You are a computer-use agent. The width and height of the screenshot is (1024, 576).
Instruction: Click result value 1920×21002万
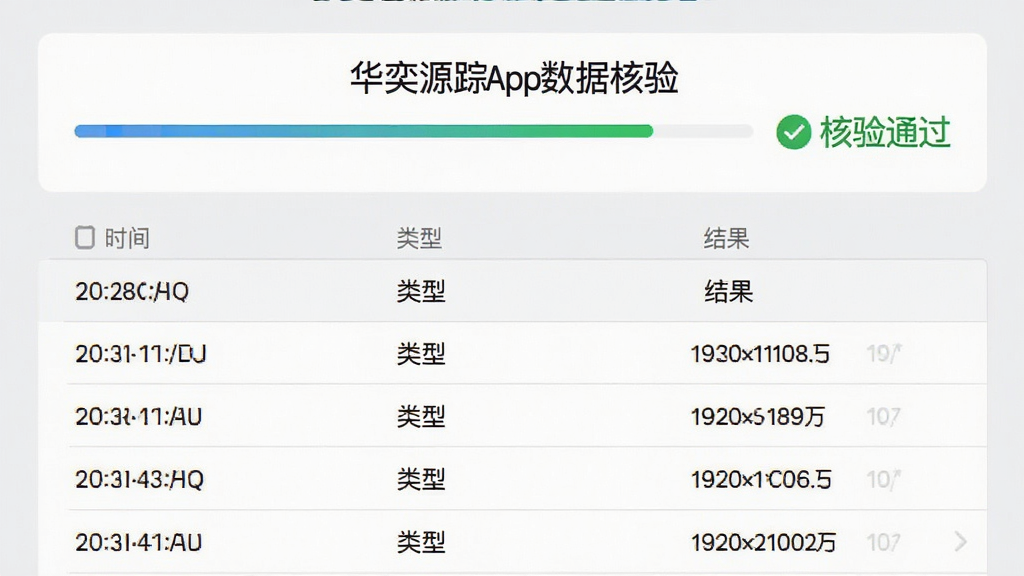click(763, 543)
